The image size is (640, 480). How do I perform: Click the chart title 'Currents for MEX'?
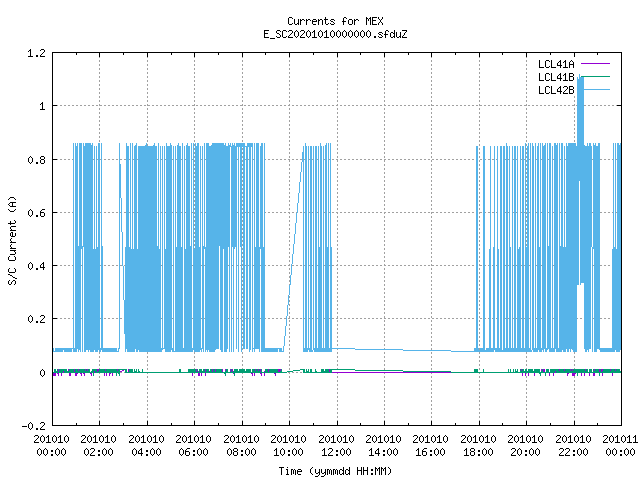(x=335, y=21)
